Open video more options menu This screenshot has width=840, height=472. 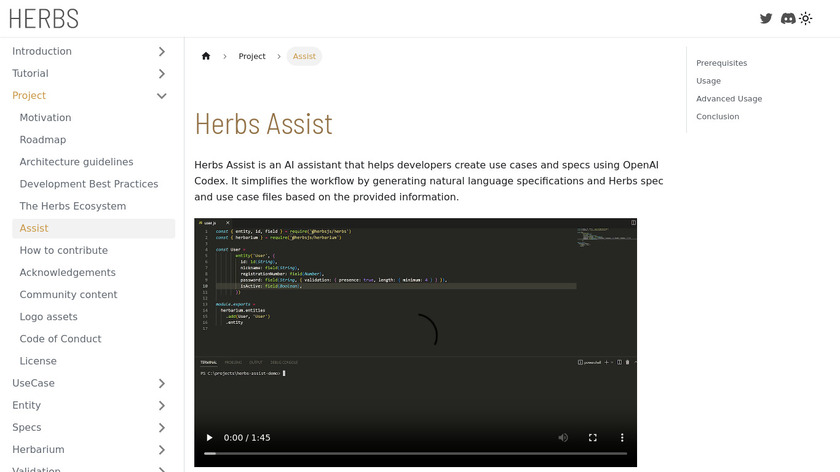click(x=622, y=438)
